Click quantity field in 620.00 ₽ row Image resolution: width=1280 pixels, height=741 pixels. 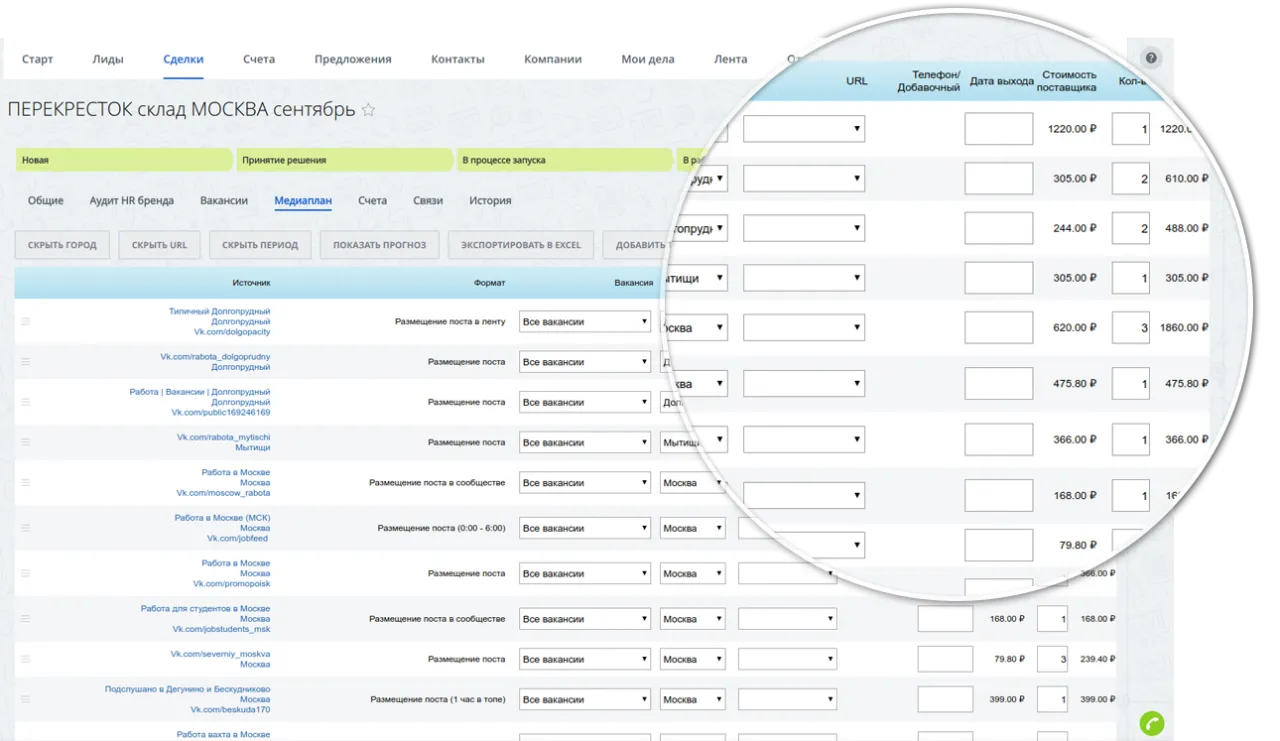pos(1130,327)
